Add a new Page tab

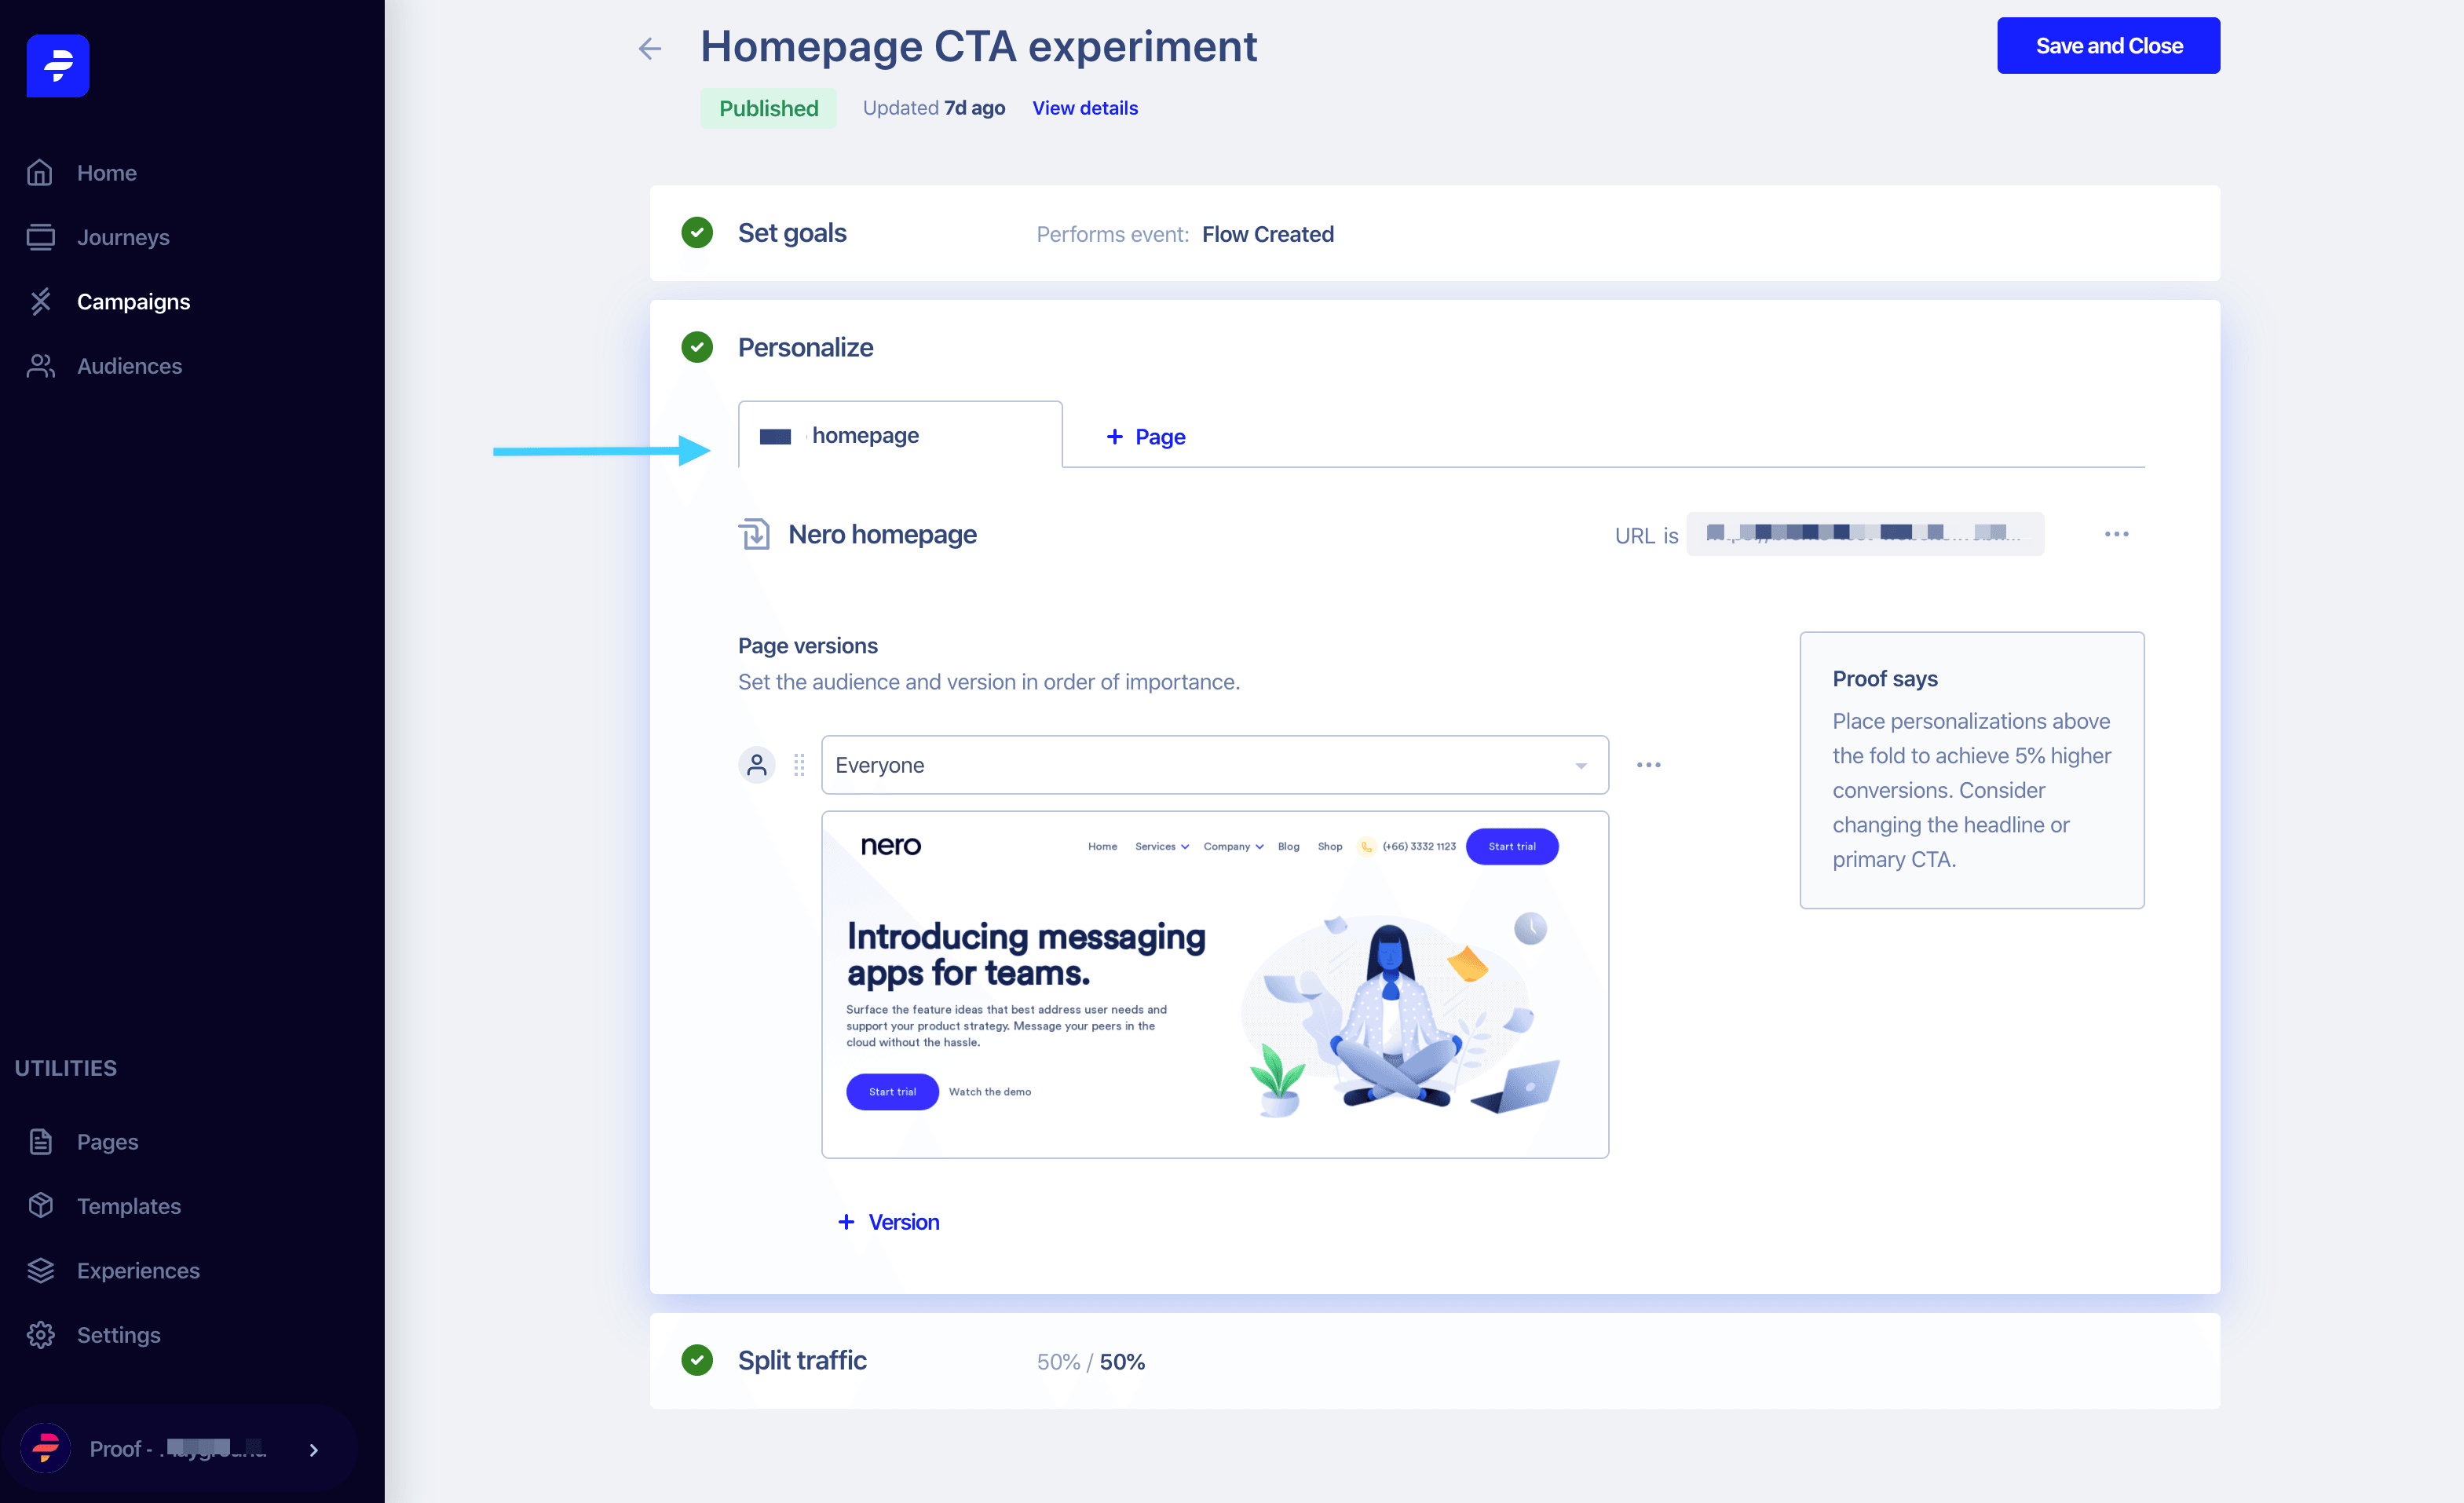point(1145,437)
